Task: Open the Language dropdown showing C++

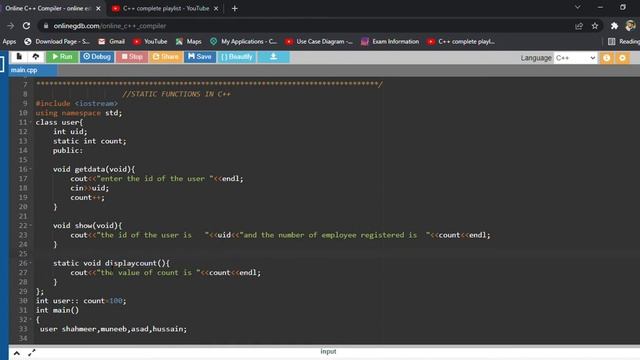Action: coord(575,58)
